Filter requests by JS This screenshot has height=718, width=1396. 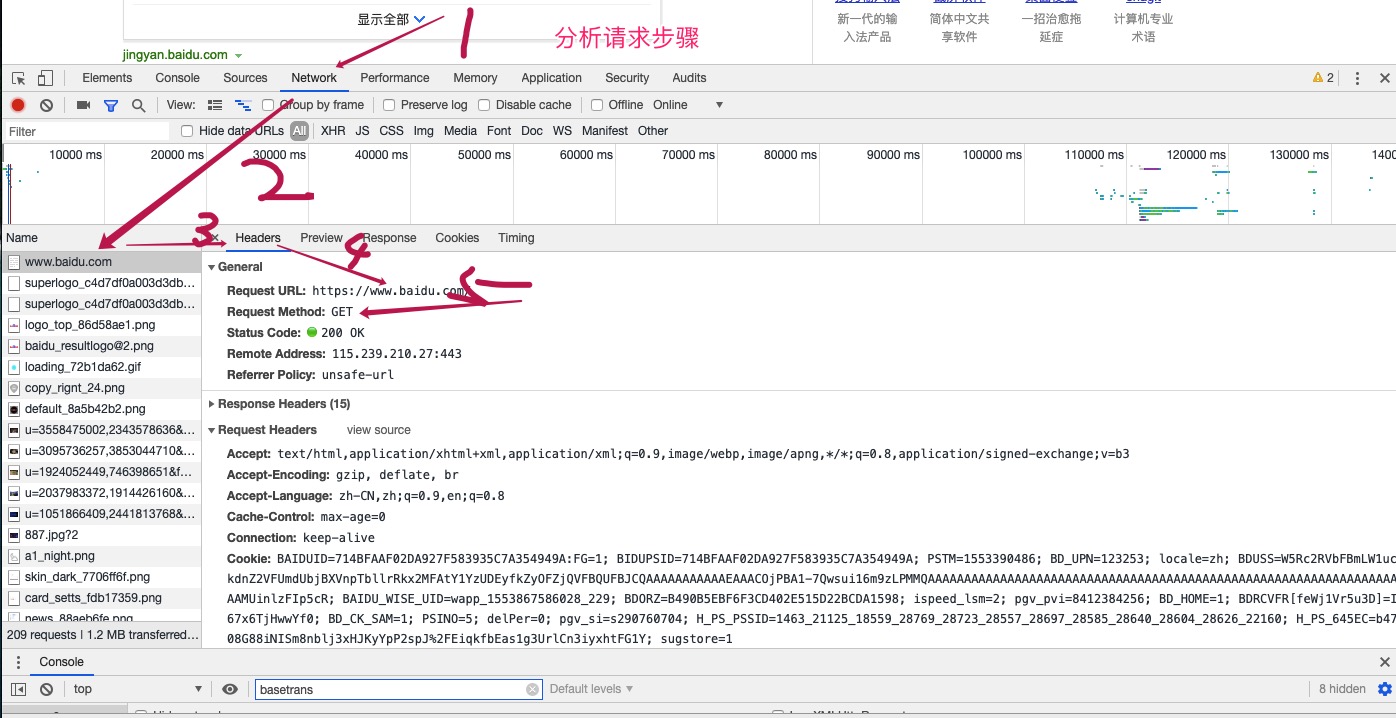362,131
